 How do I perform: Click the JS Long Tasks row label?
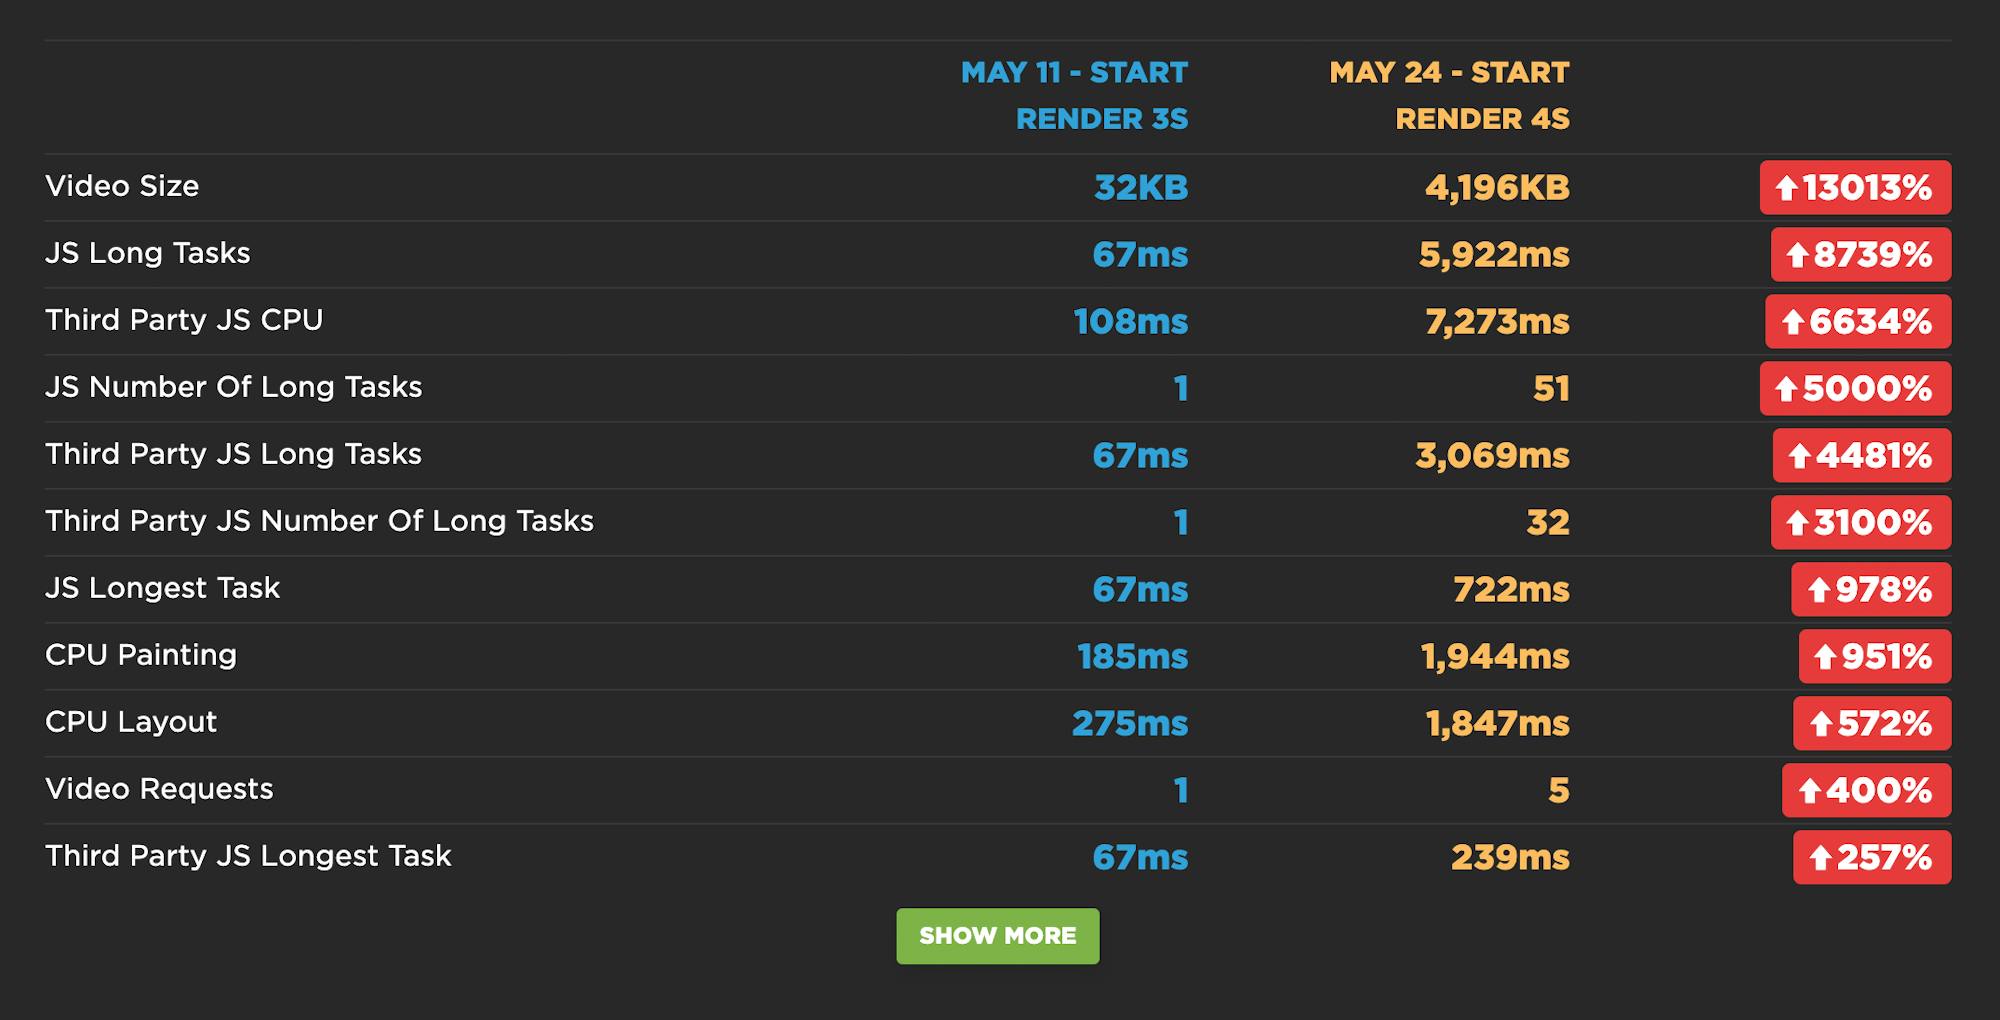point(148,253)
